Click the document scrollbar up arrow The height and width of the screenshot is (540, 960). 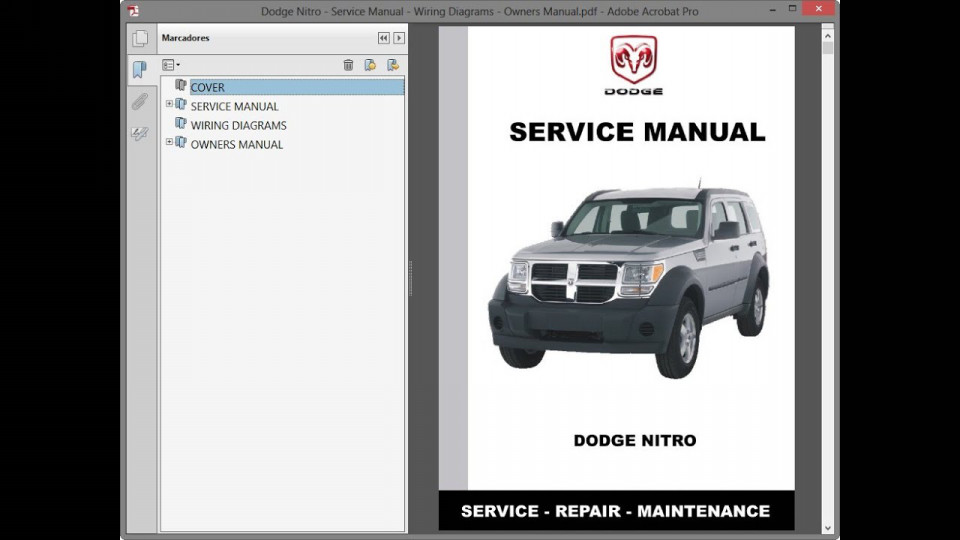point(828,36)
